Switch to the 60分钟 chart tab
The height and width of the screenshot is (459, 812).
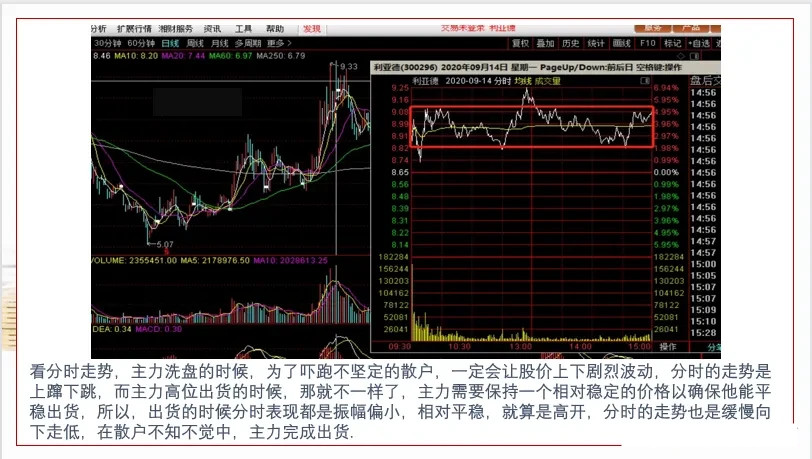point(141,43)
